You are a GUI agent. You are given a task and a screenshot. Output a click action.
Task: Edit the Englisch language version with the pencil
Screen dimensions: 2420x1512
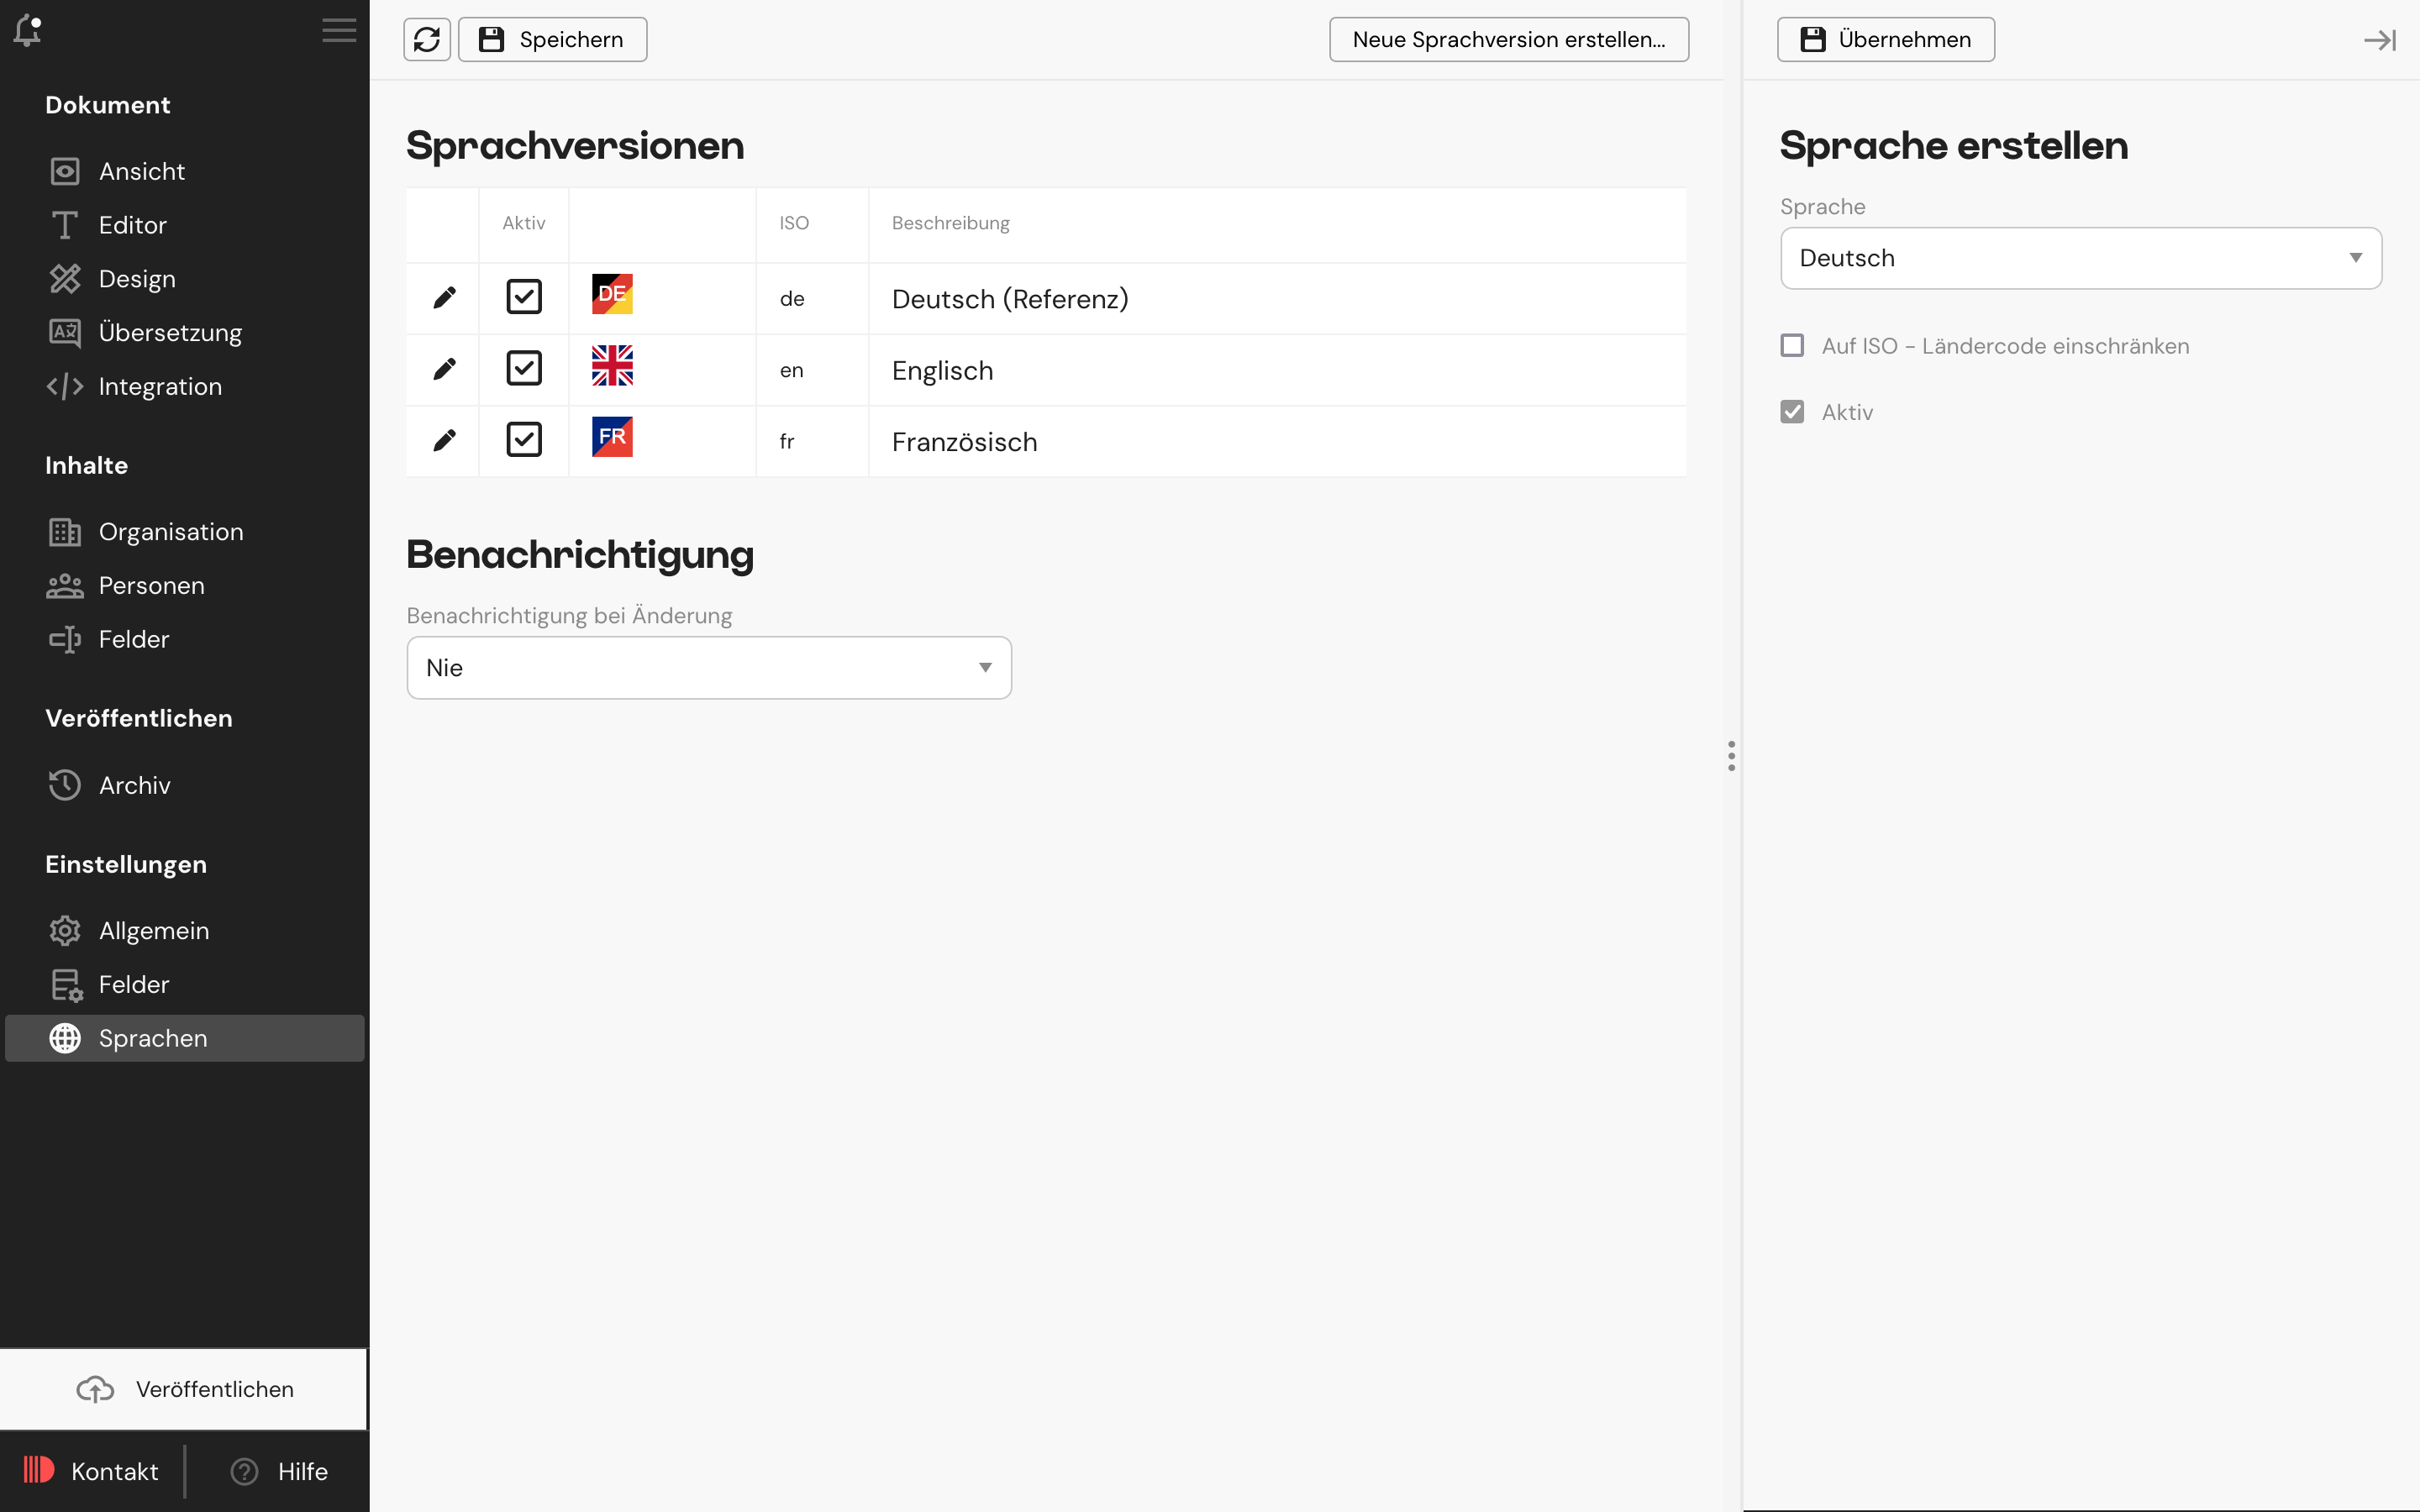(445, 368)
